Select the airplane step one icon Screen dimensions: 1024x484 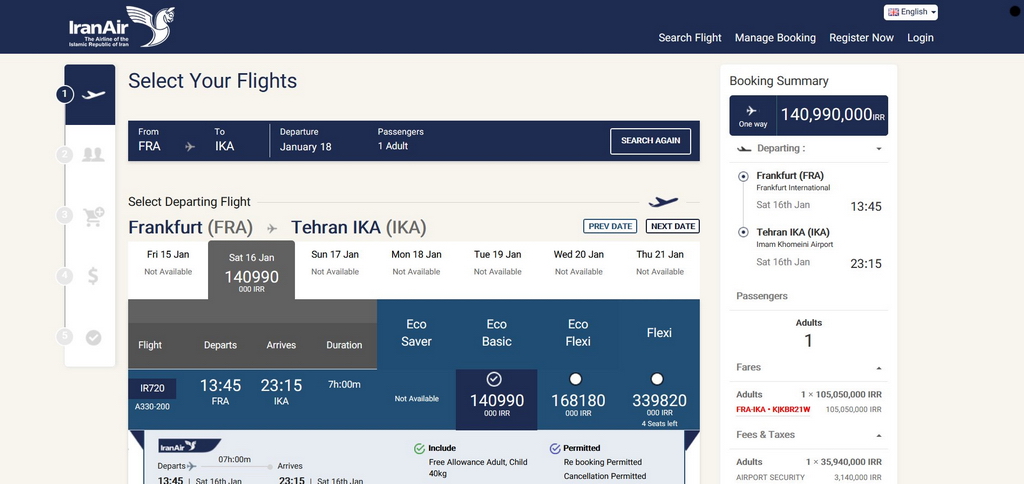[93, 95]
